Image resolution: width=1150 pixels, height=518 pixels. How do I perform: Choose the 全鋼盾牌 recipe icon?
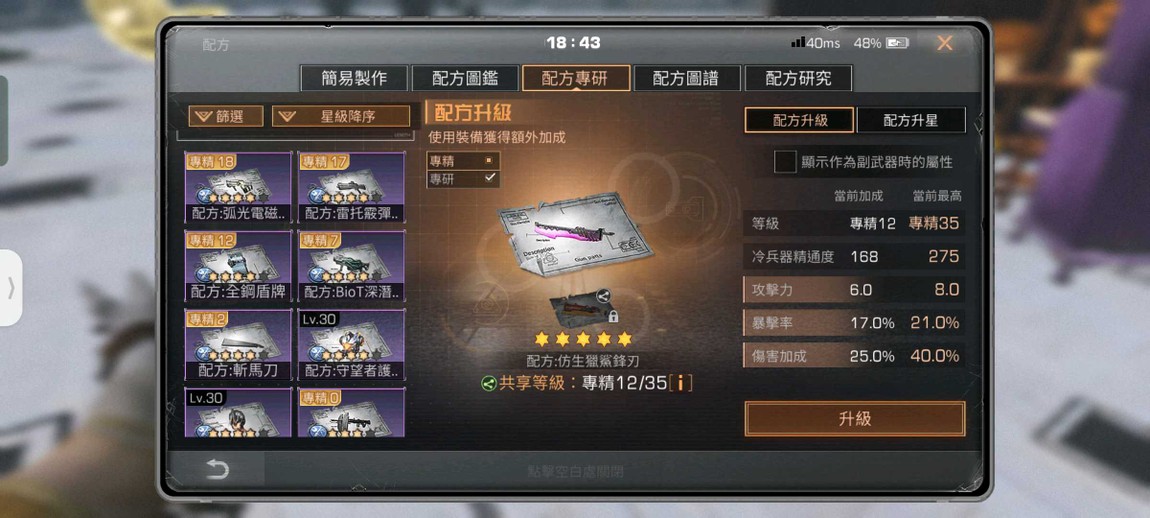(x=238, y=266)
